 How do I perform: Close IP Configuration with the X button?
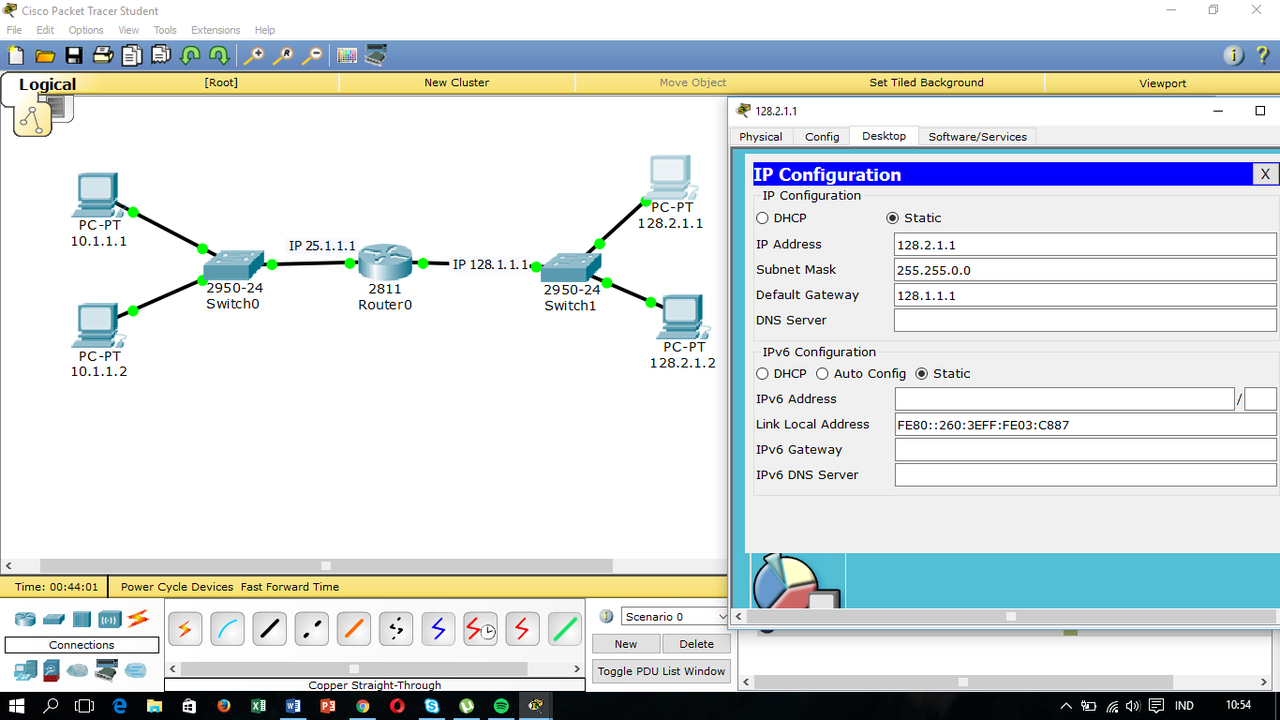tap(1265, 174)
